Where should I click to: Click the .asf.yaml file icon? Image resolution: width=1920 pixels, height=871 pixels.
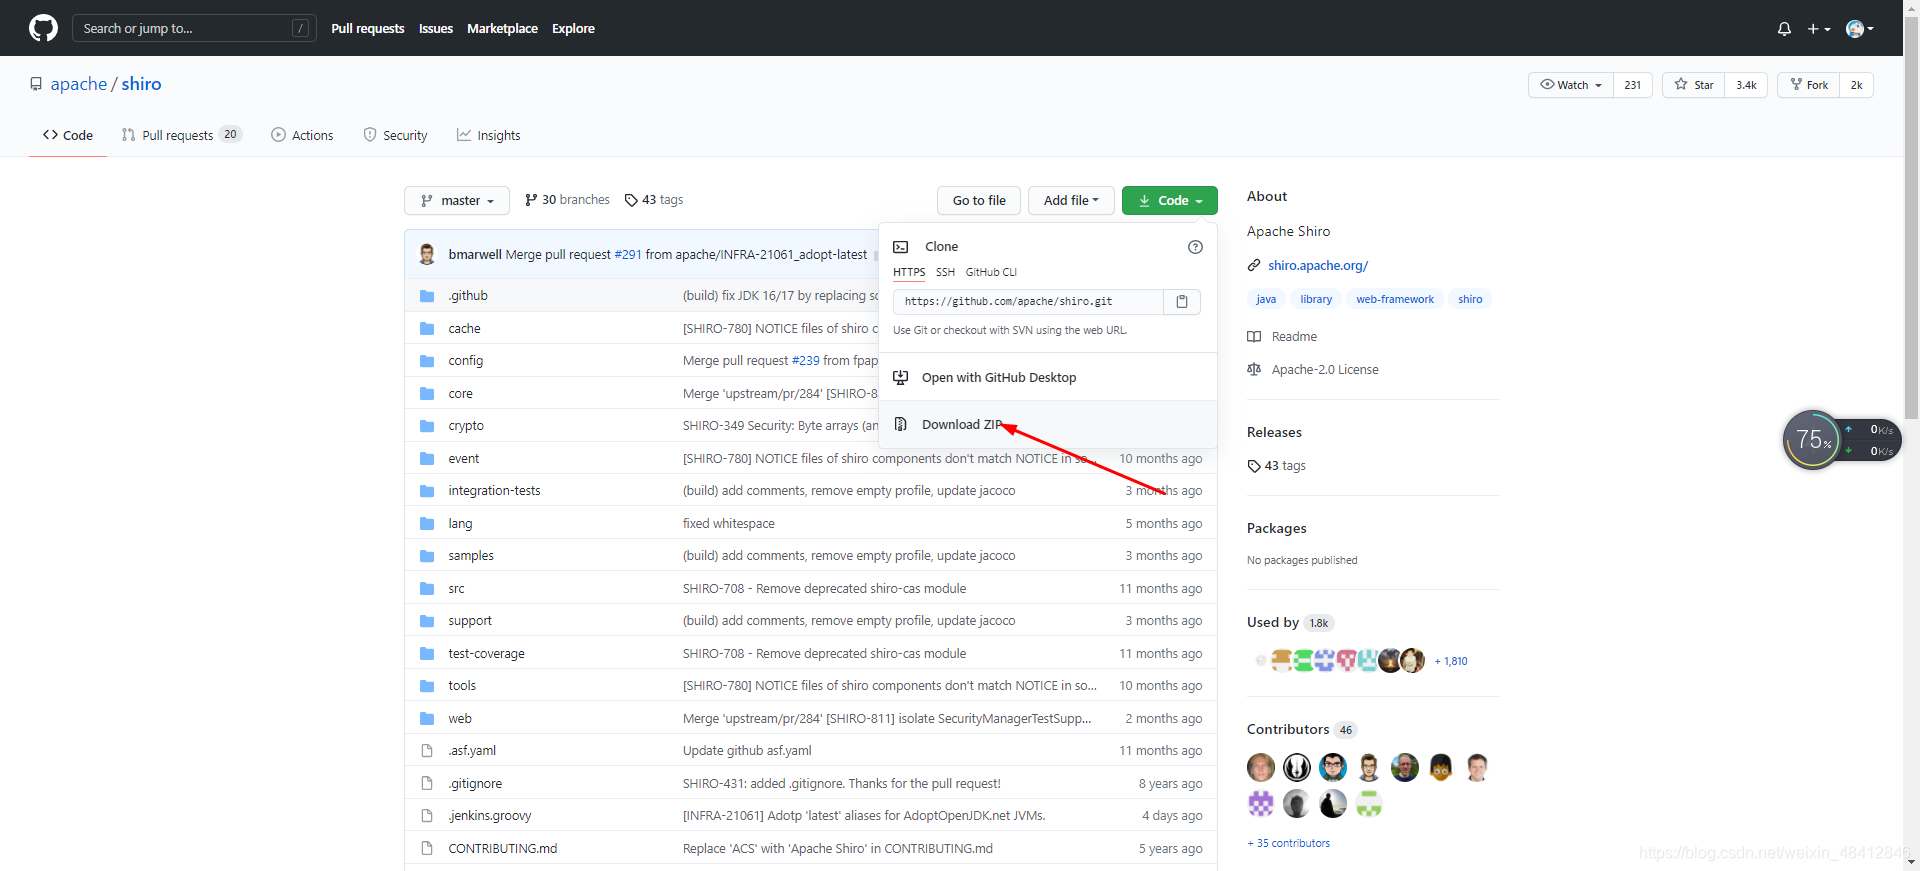pos(427,751)
